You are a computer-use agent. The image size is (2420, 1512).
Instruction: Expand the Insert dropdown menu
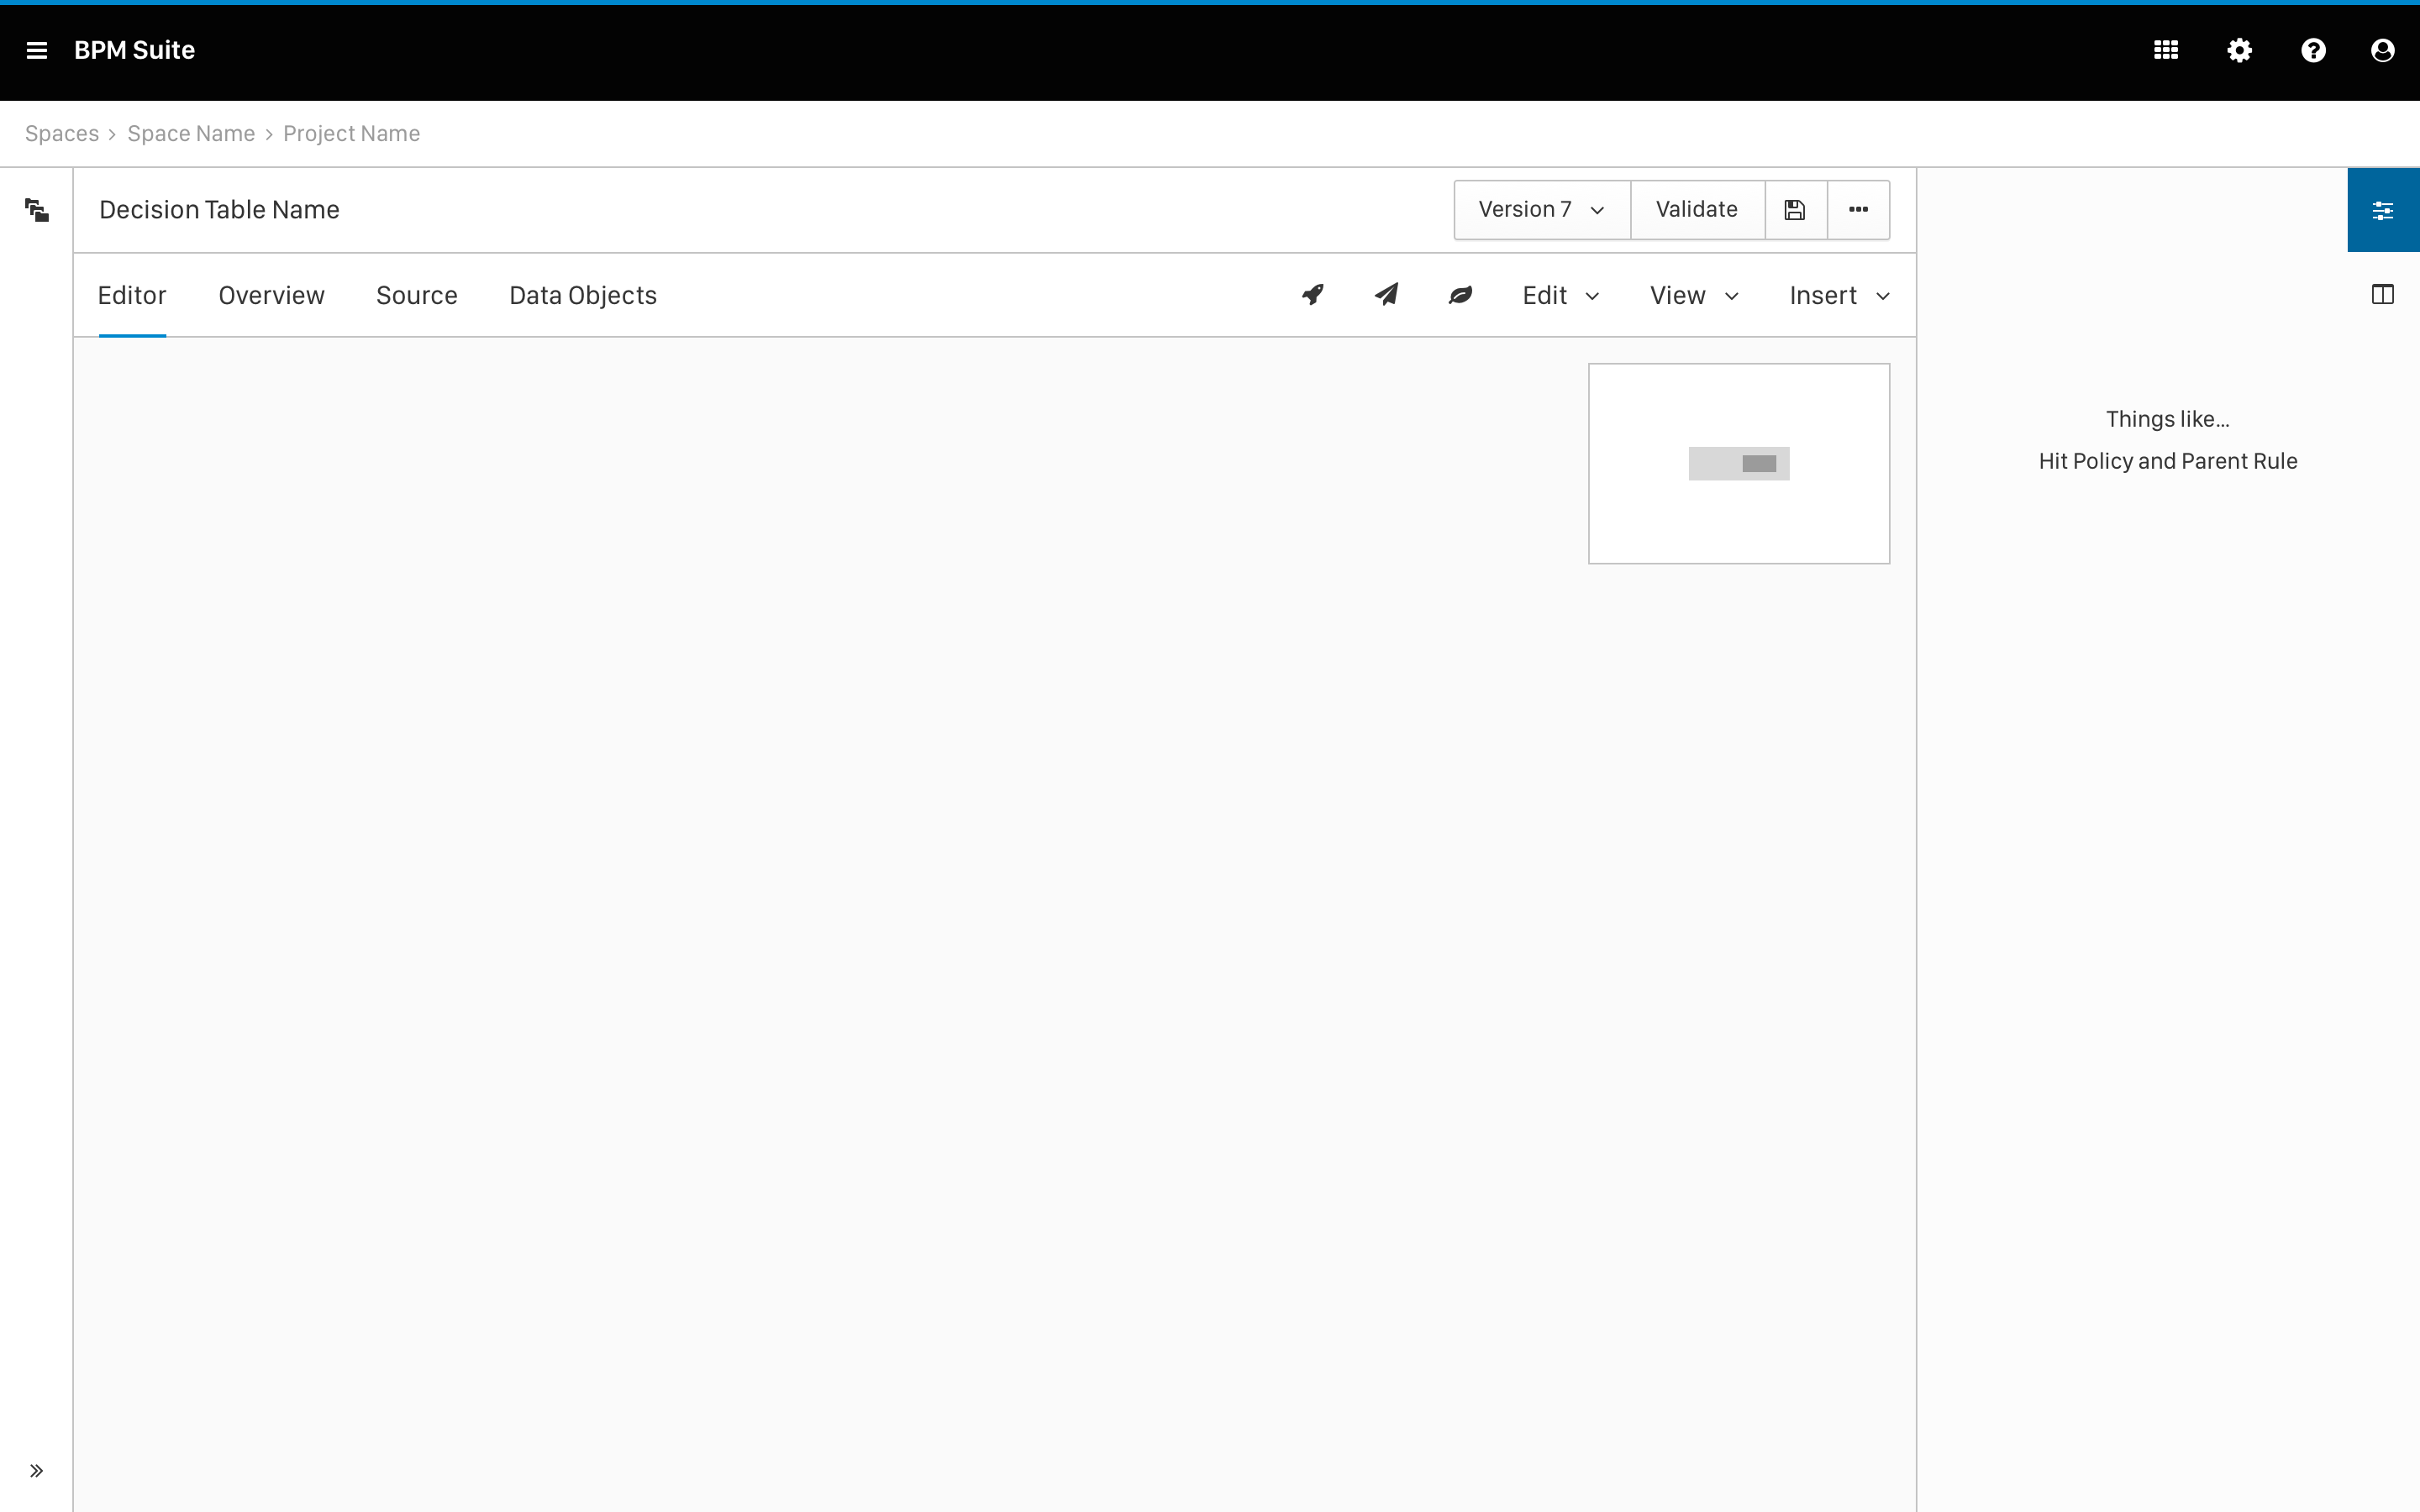coord(1839,296)
